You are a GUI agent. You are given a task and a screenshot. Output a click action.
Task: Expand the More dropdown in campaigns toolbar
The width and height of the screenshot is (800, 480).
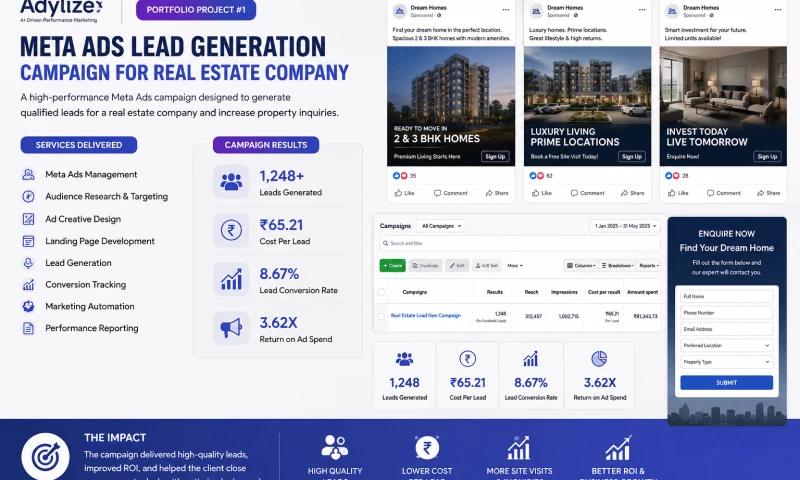point(515,266)
